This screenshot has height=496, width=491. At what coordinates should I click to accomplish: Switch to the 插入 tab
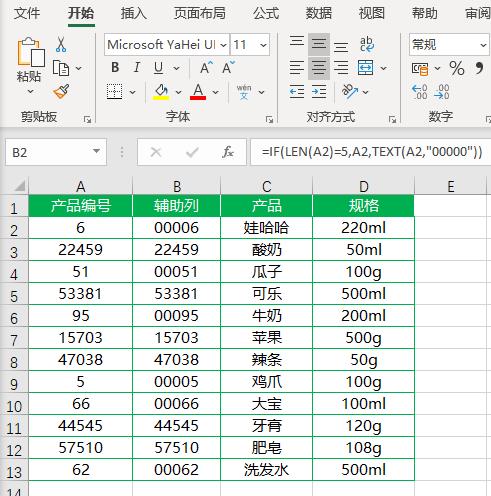134,13
